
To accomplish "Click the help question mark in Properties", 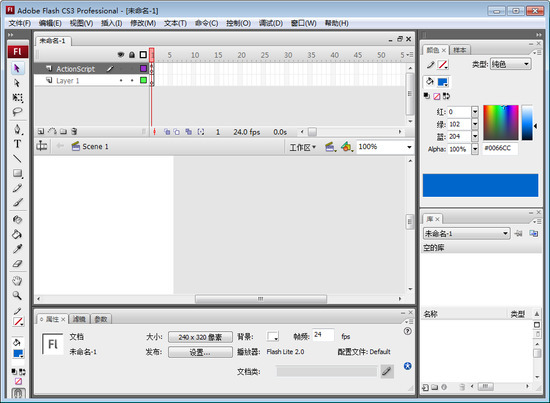I will tap(407, 331).
